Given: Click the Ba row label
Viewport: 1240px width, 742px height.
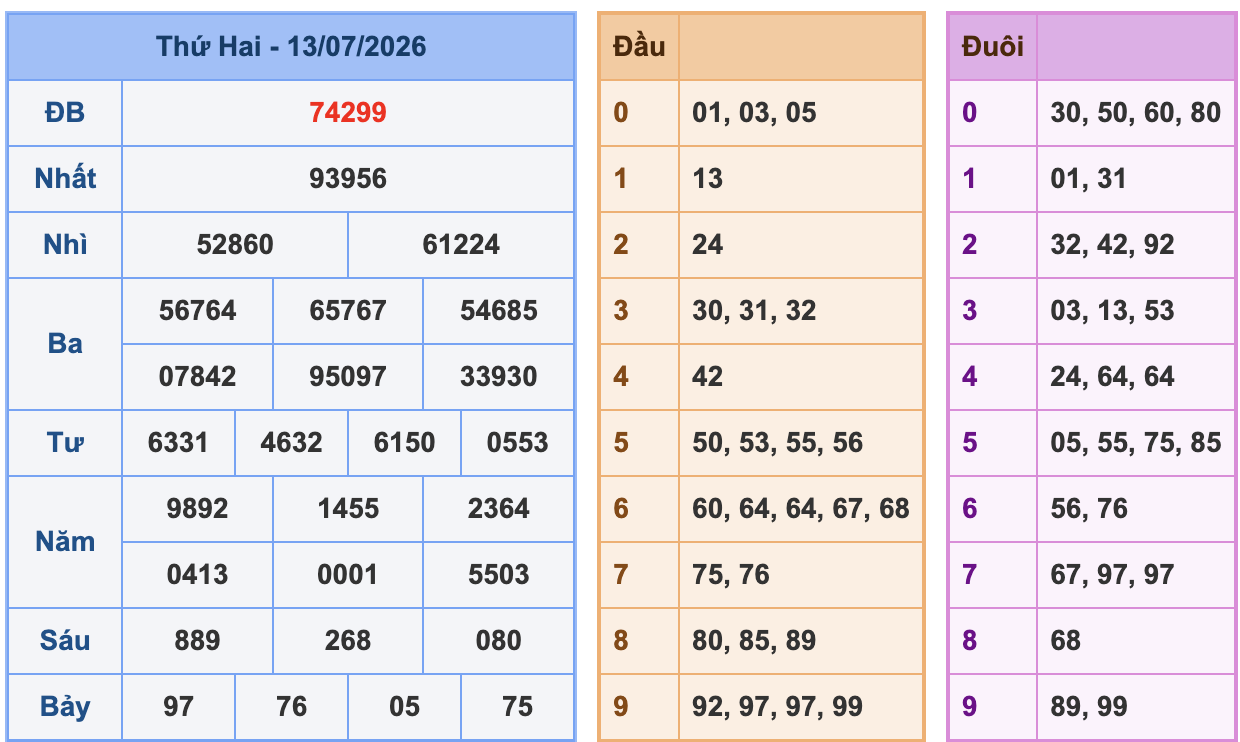Looking at the screenshot, I should (65, 344).
